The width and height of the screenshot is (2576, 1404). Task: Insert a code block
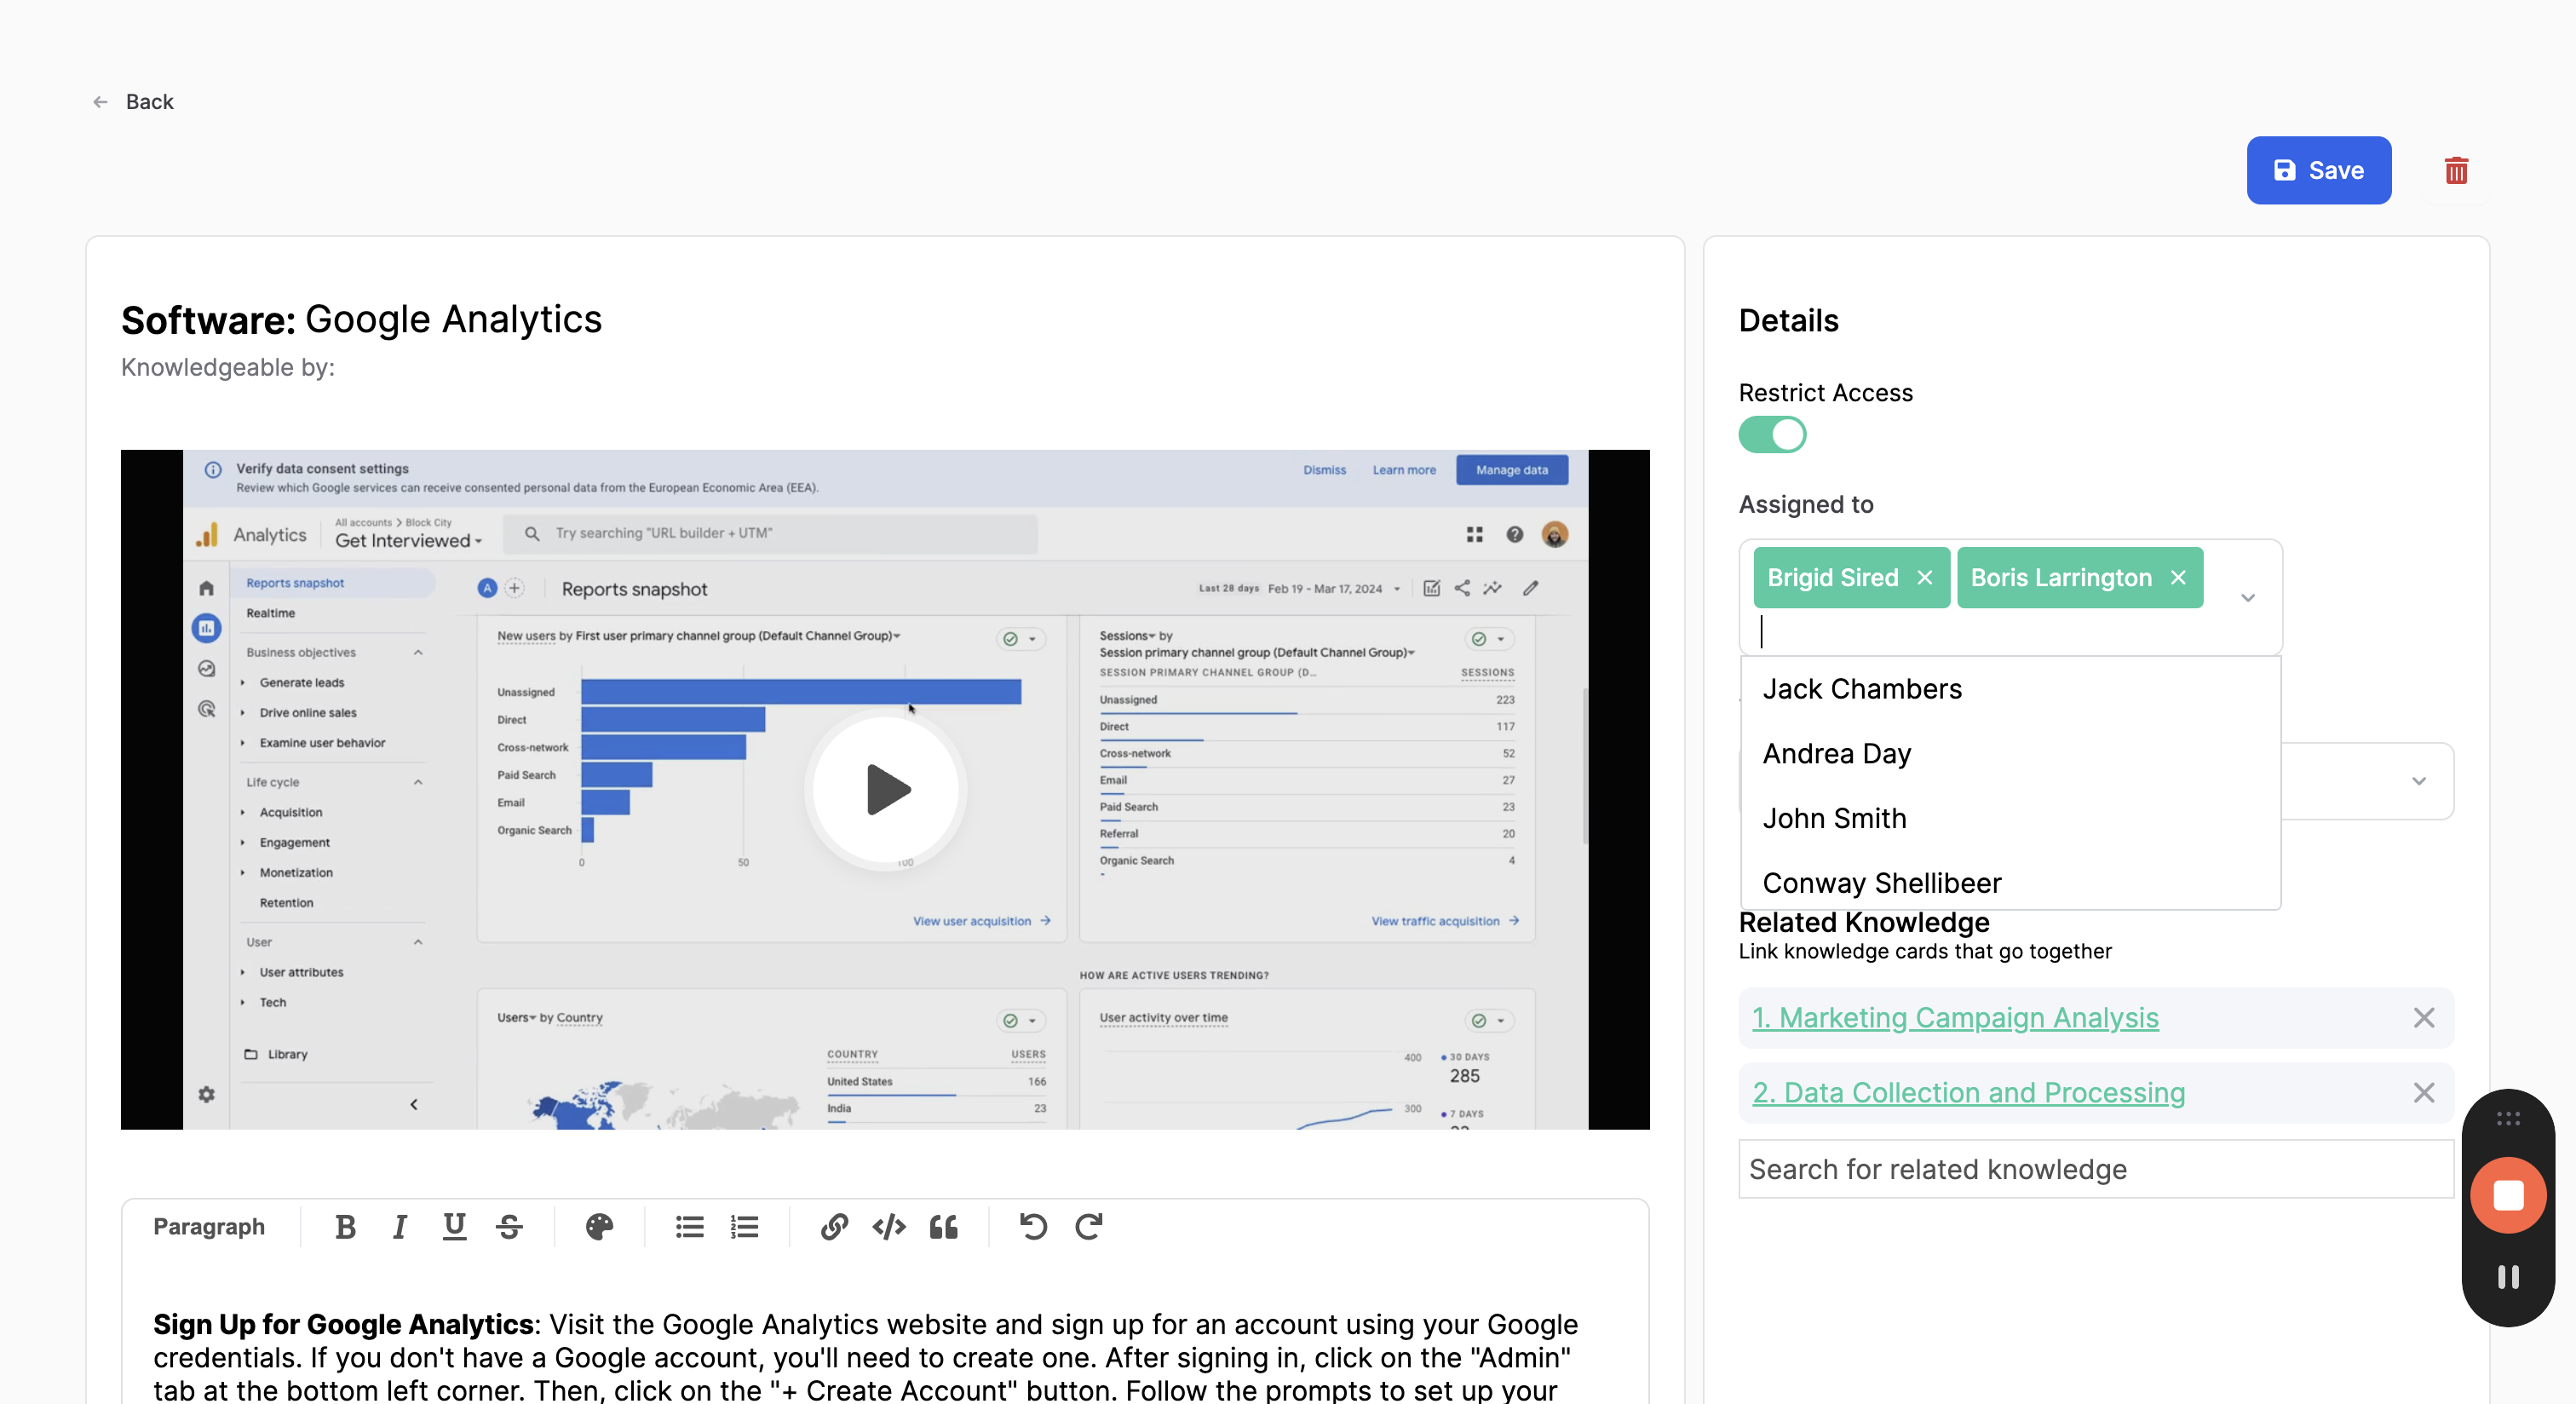point(888,1226)
